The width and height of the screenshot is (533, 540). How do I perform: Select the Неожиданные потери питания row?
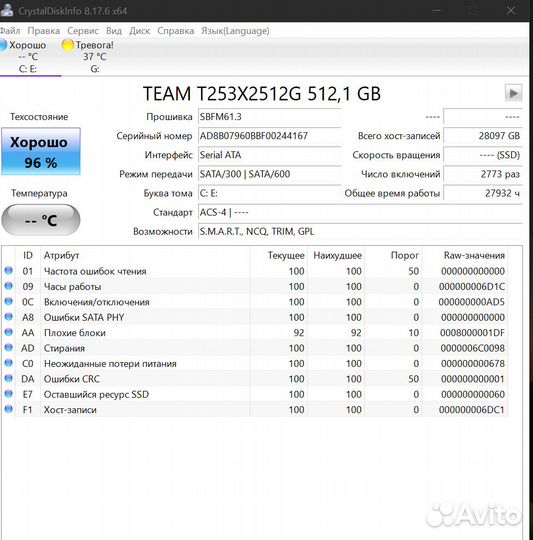coord(256,363)
